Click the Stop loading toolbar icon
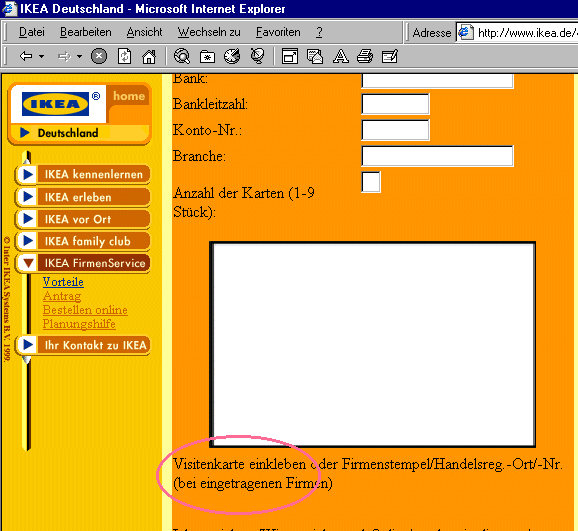Viewport: 578px width, 531px height. coord(99,56)
